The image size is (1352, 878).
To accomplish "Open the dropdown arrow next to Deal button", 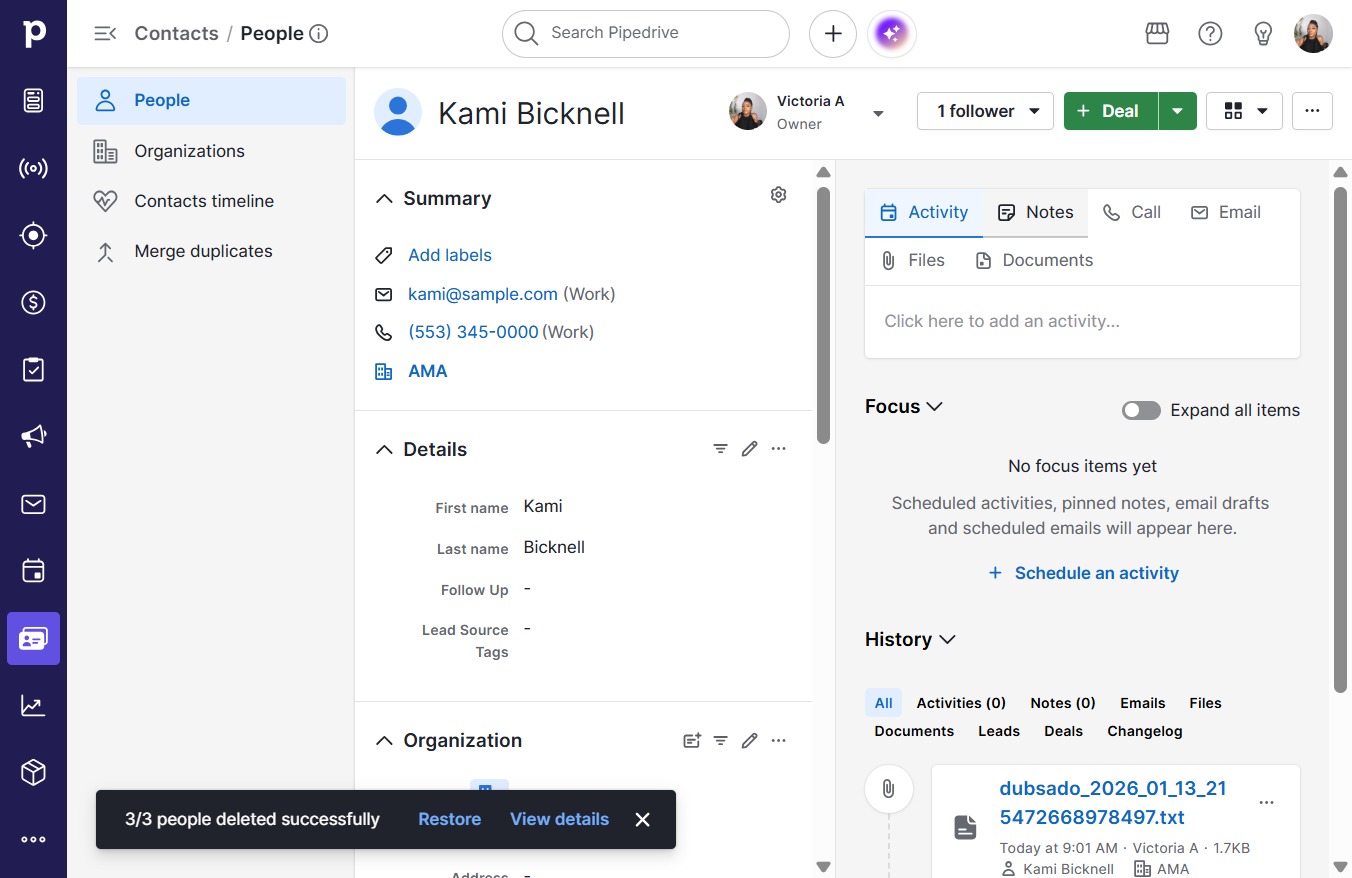I will [x=1178, y=111].
